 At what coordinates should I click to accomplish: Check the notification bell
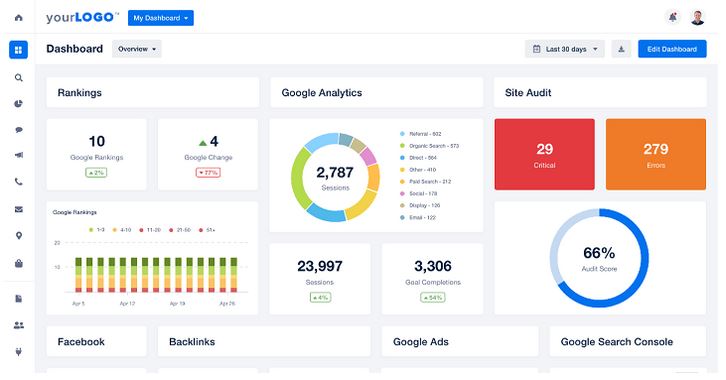pyautogui.click(x=672, y=18)
